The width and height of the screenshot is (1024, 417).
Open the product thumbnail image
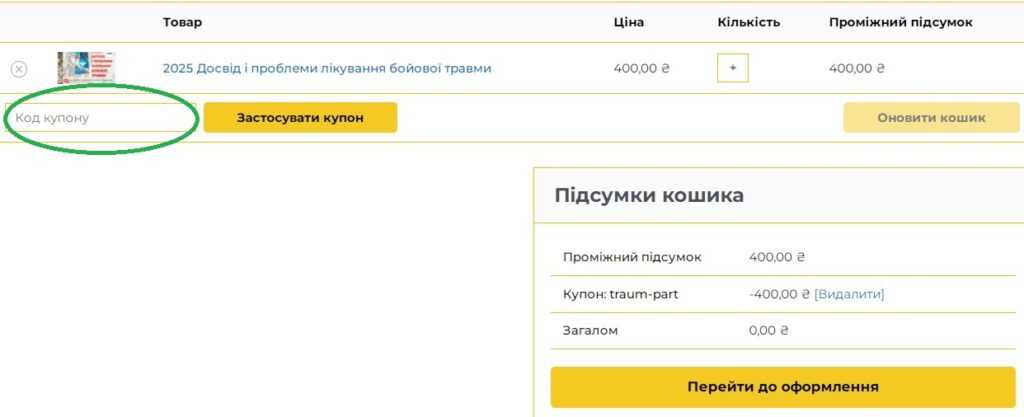[86, 68]
